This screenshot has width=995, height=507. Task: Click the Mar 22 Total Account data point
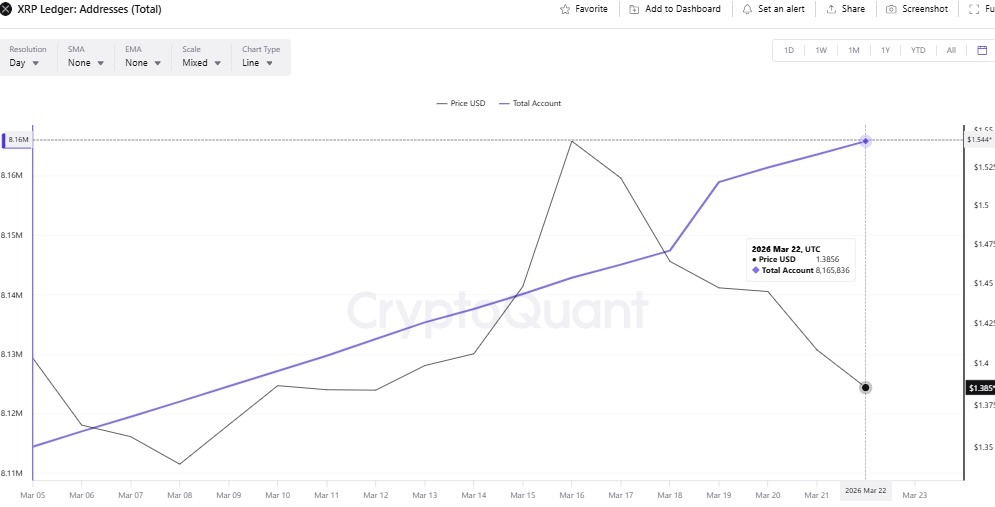[865, 141]
